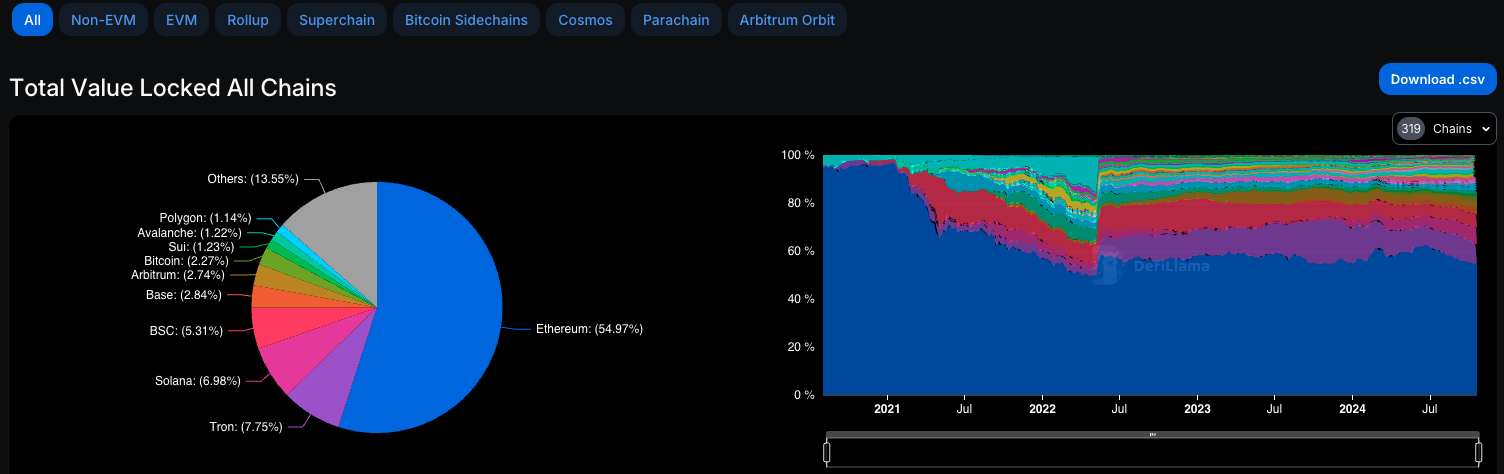
Task: Click the Download .csv button
Action: [x=1437, y=79]
